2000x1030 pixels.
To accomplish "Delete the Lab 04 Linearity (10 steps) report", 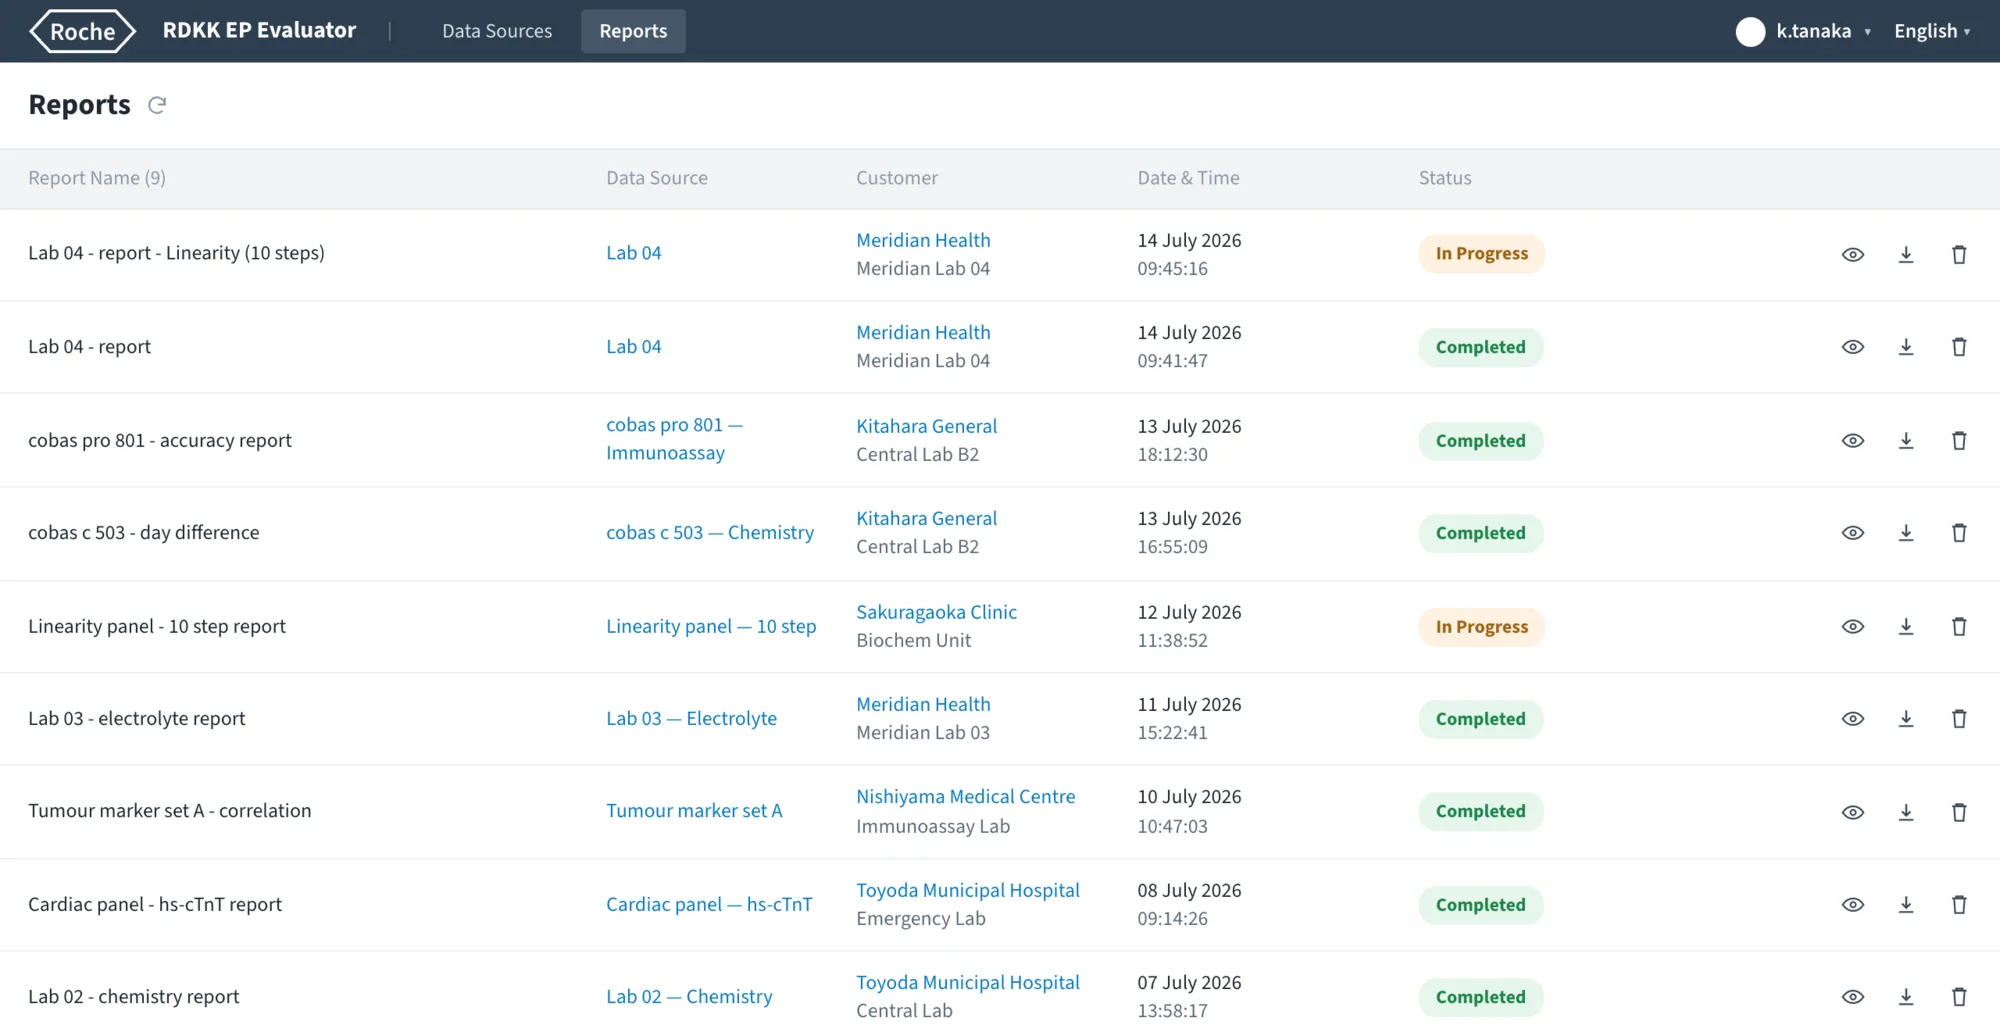I will pyautogui.click(x=1959, y=255).
